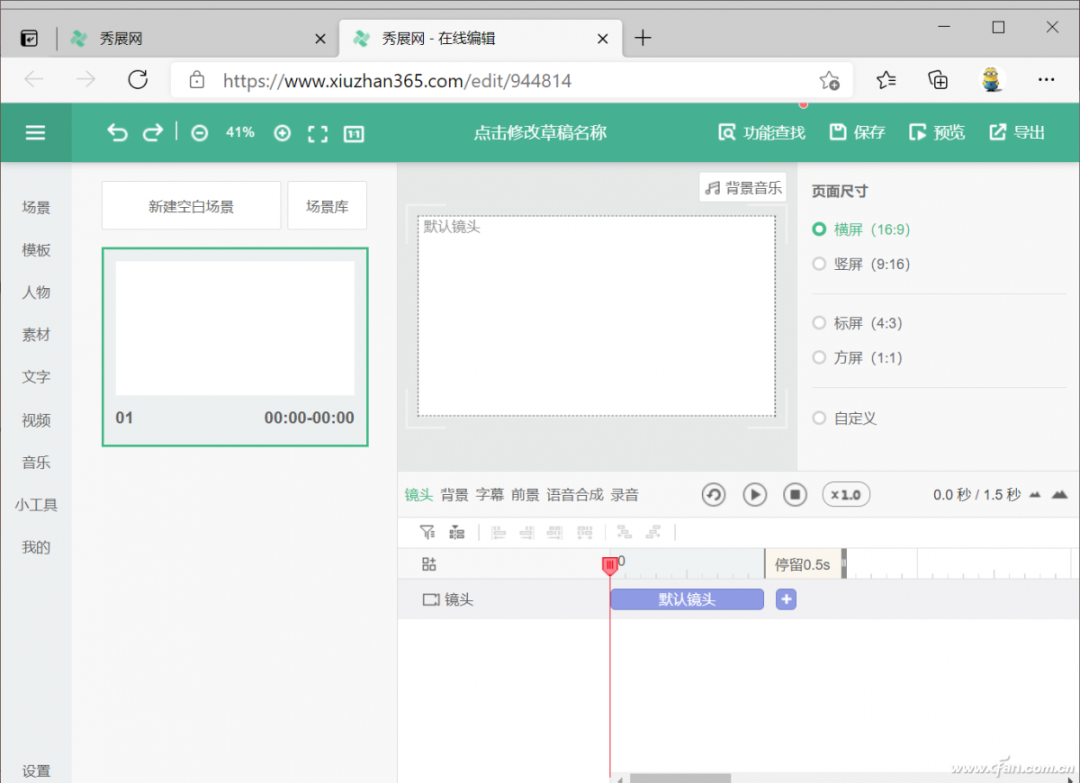Open 素材 materials in left sidebar
Screen dimensions: 1080x783
coord(36,335)
